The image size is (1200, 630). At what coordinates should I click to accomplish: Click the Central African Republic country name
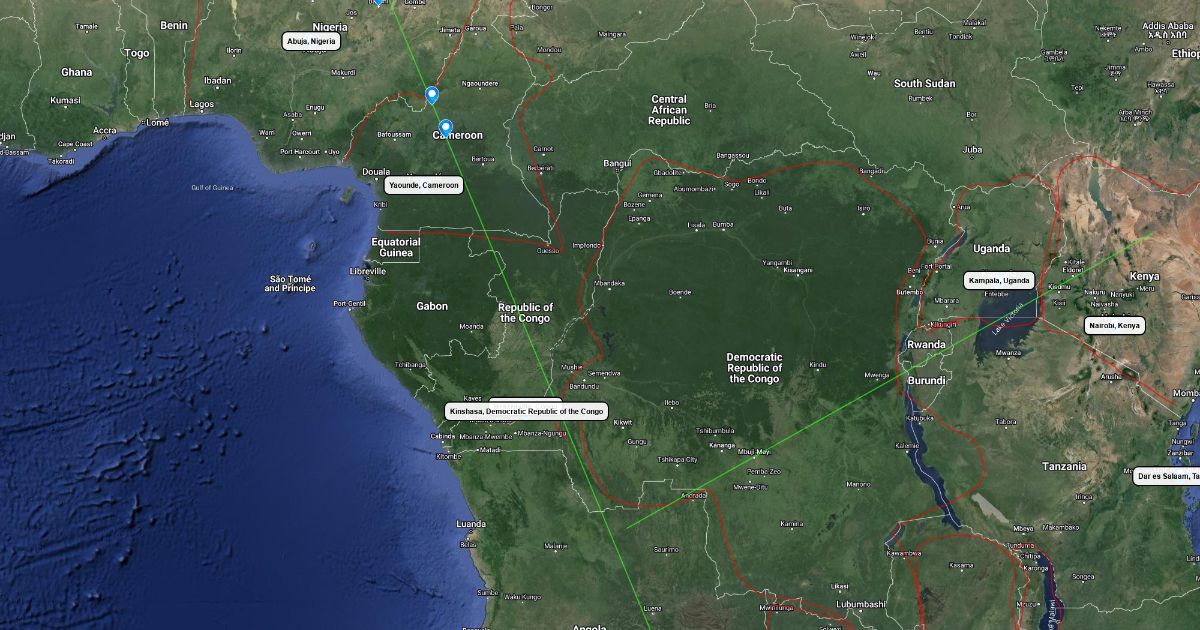[x=669, y=110]
